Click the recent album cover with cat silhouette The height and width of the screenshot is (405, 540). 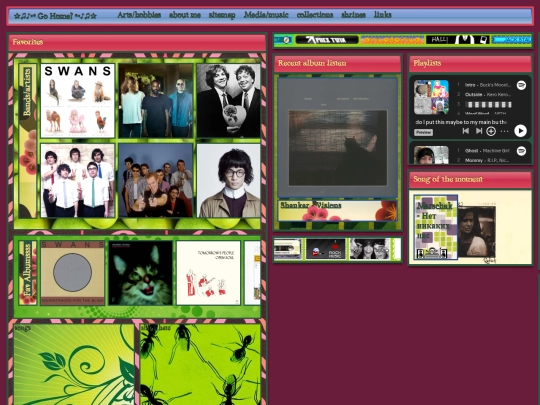click(x=338, y=138)
